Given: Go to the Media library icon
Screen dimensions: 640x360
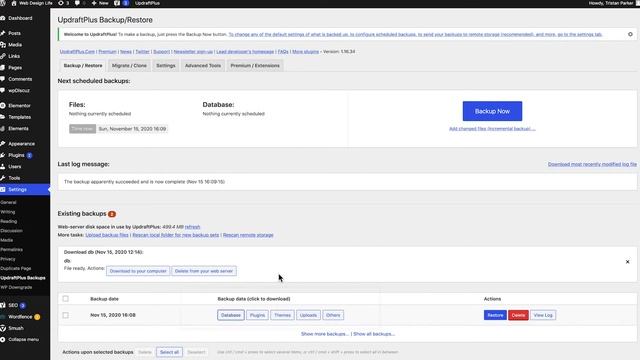Looking at the screenshot, I should (x=3, y=44).
